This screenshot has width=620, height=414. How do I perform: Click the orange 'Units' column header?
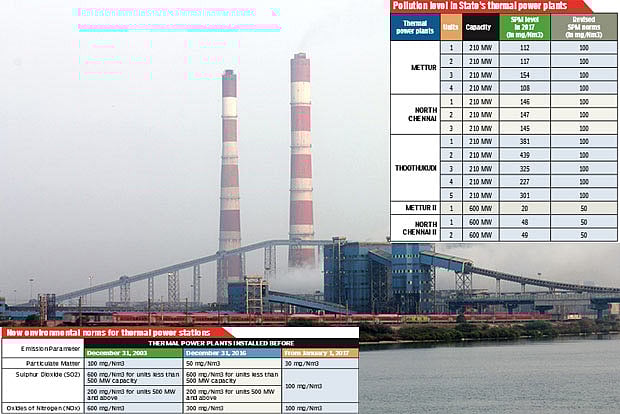pyautogui.click(x=450, y=27)
